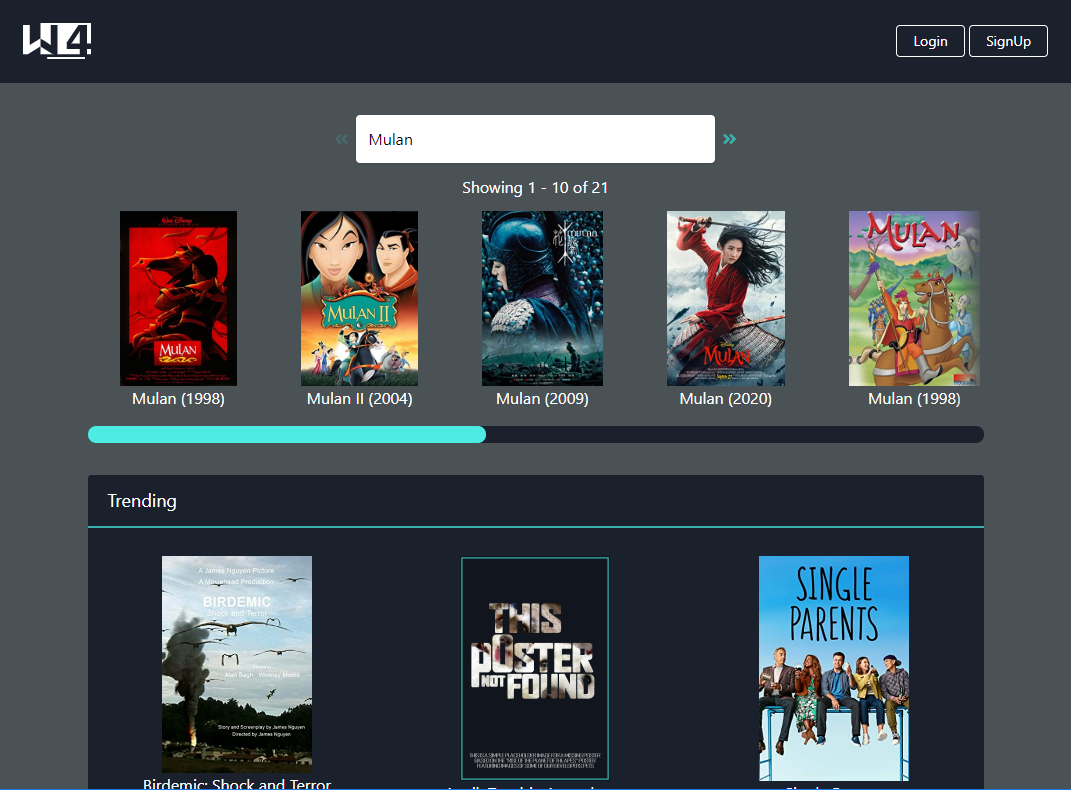The image size is (1071, 790).
Task: Open the Login button
Action: pyautogui.click(x=930, y=41)
